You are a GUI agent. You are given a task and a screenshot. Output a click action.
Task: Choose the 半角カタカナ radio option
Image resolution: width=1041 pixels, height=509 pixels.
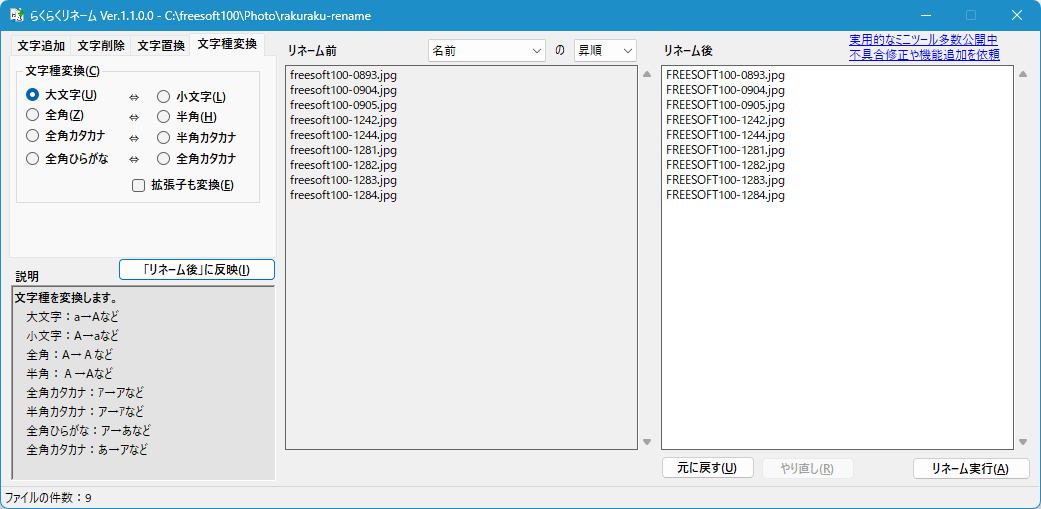click(164, 137)
